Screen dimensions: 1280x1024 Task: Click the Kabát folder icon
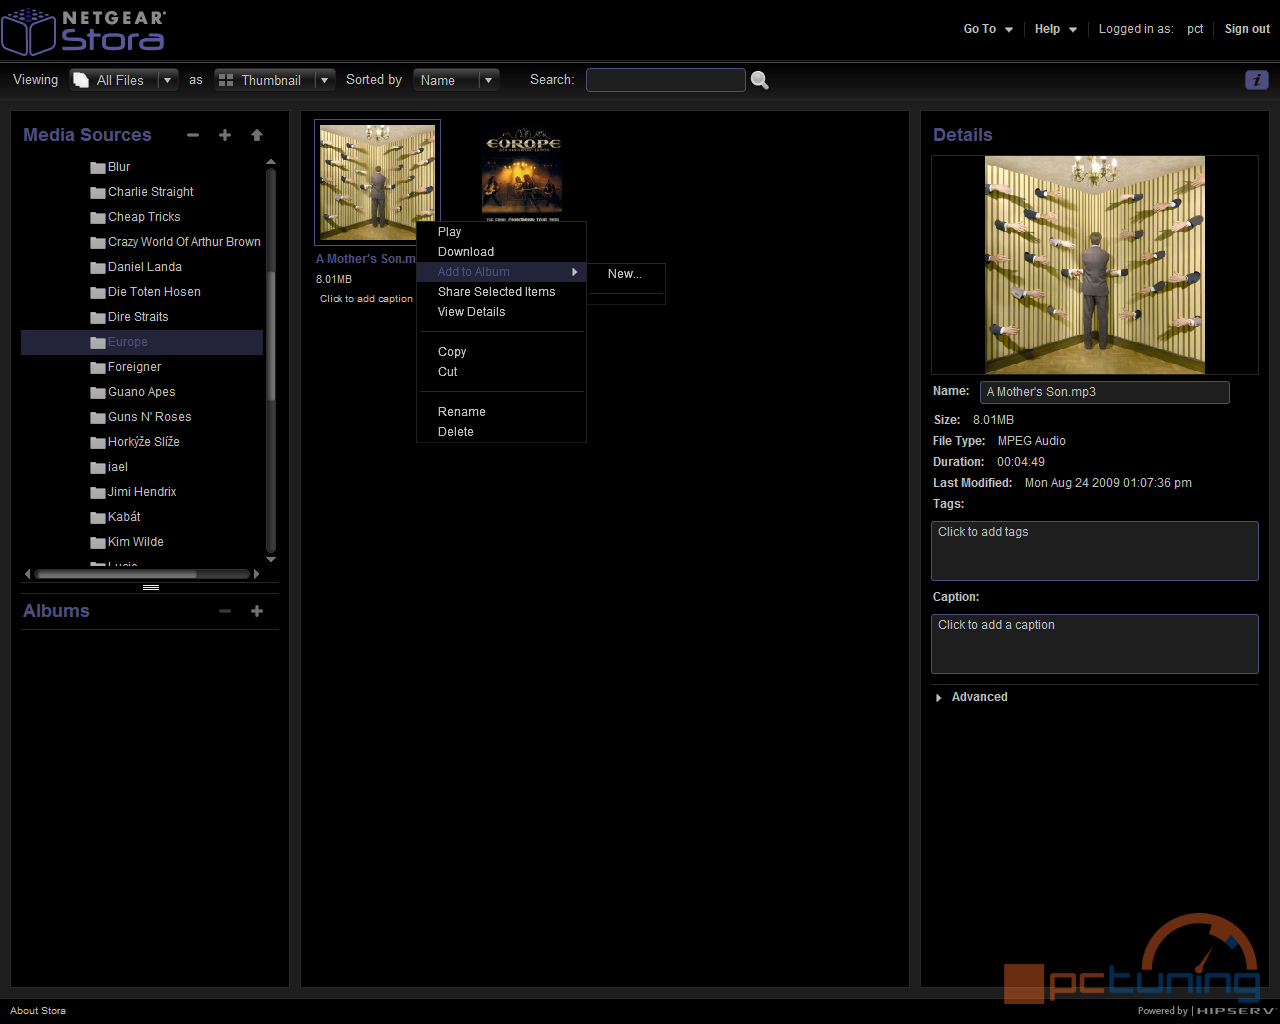98,518
